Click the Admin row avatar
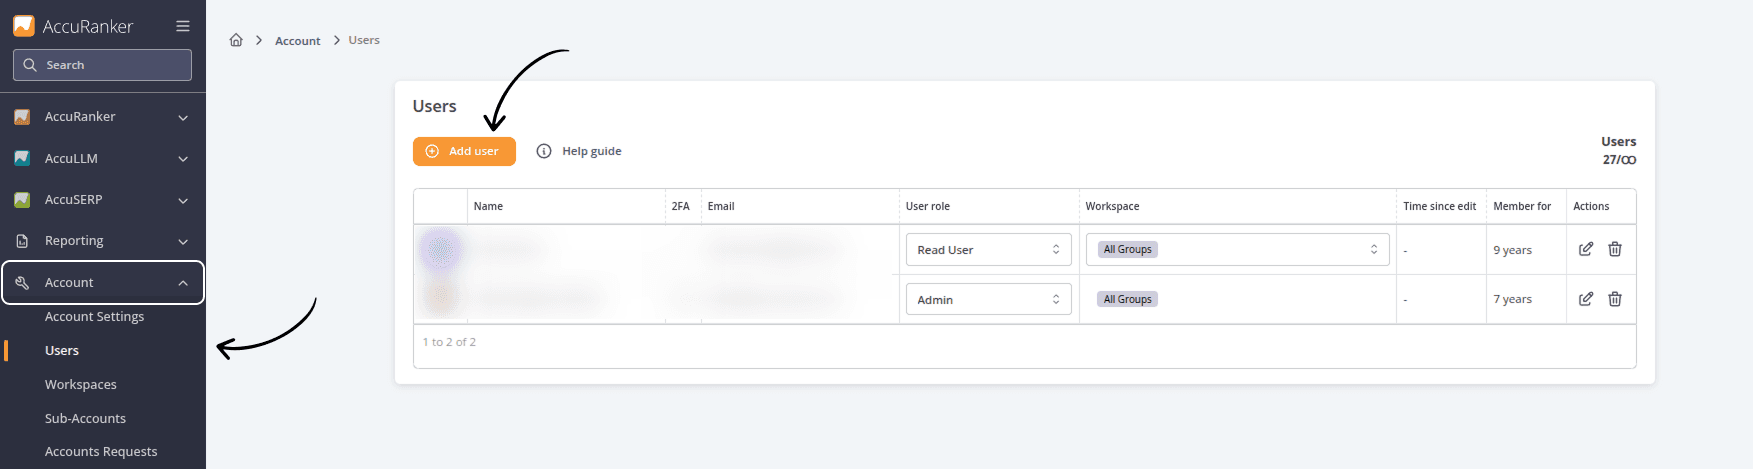 440,297
